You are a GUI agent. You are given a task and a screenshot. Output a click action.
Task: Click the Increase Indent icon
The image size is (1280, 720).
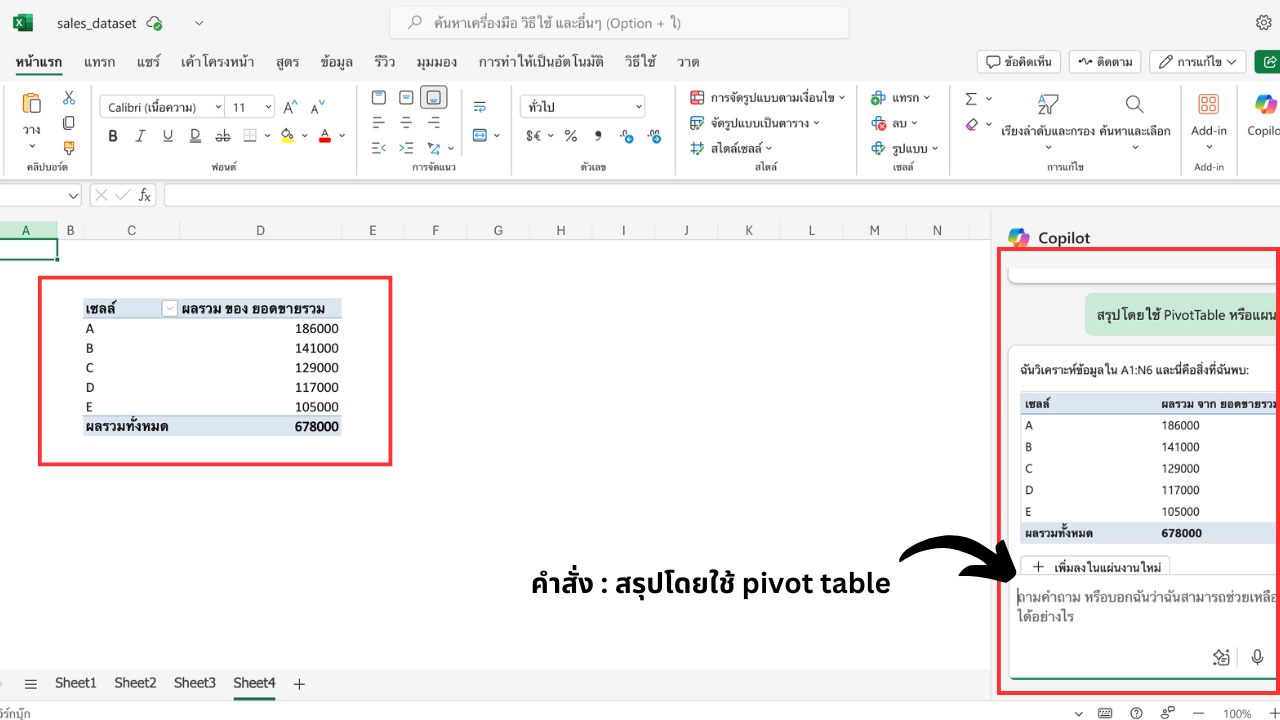[x=406, y=148]
